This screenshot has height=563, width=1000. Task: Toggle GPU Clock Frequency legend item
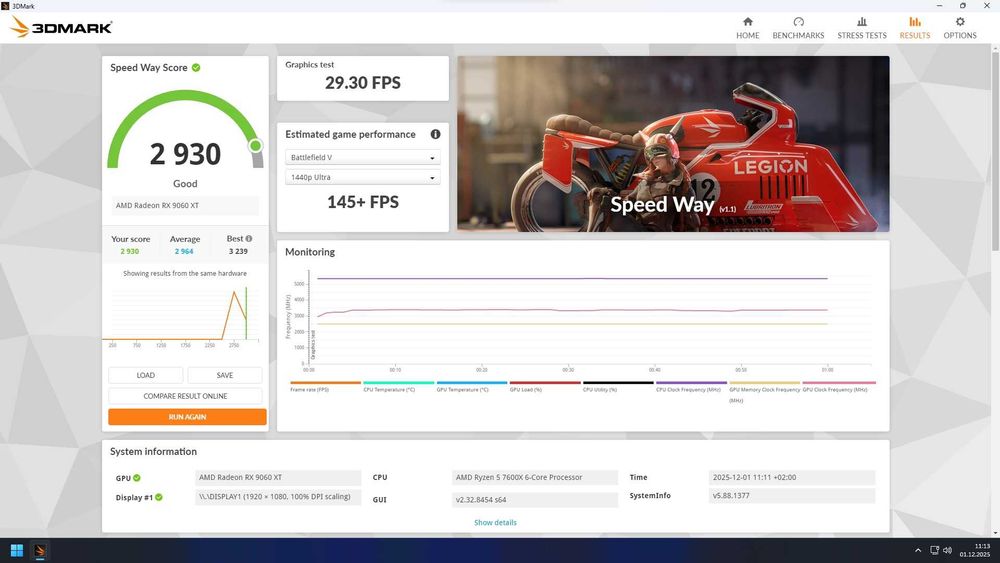[x=838, y=386]
